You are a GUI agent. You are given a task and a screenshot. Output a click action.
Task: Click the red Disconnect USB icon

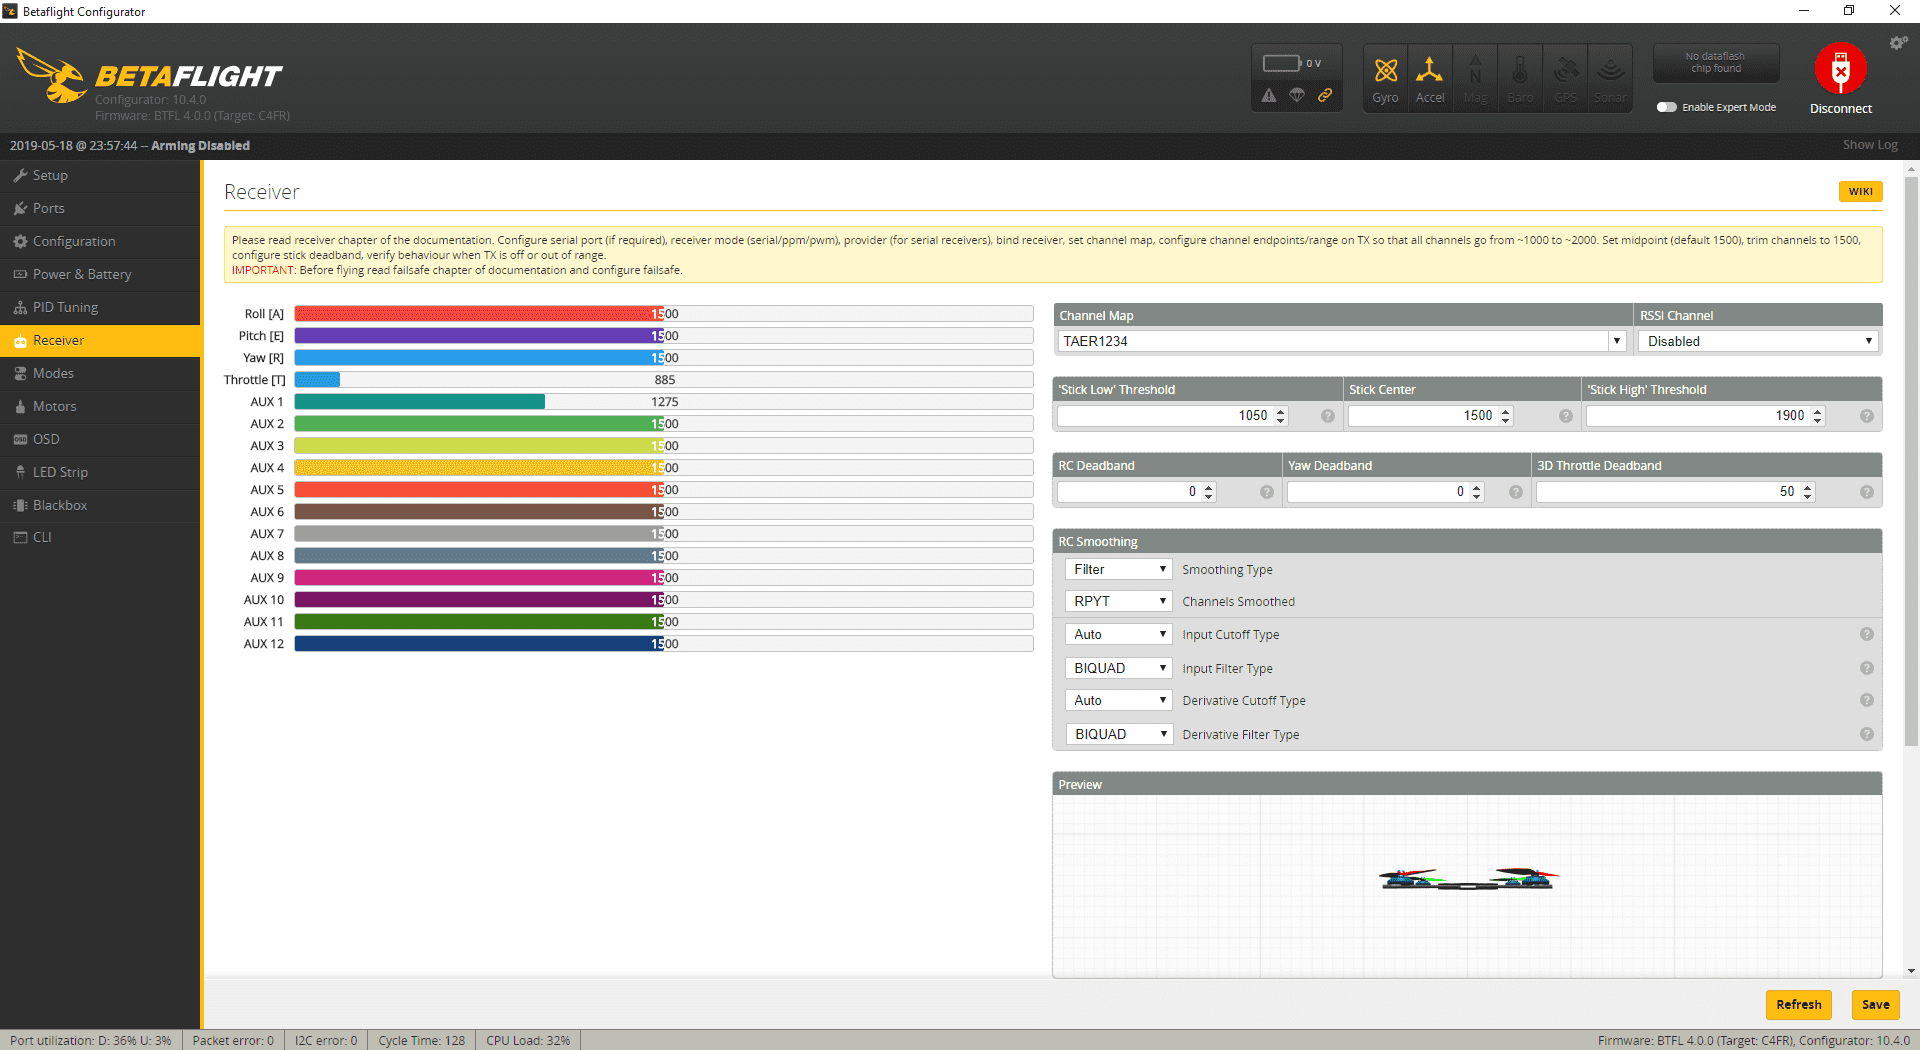point(1840,70)
